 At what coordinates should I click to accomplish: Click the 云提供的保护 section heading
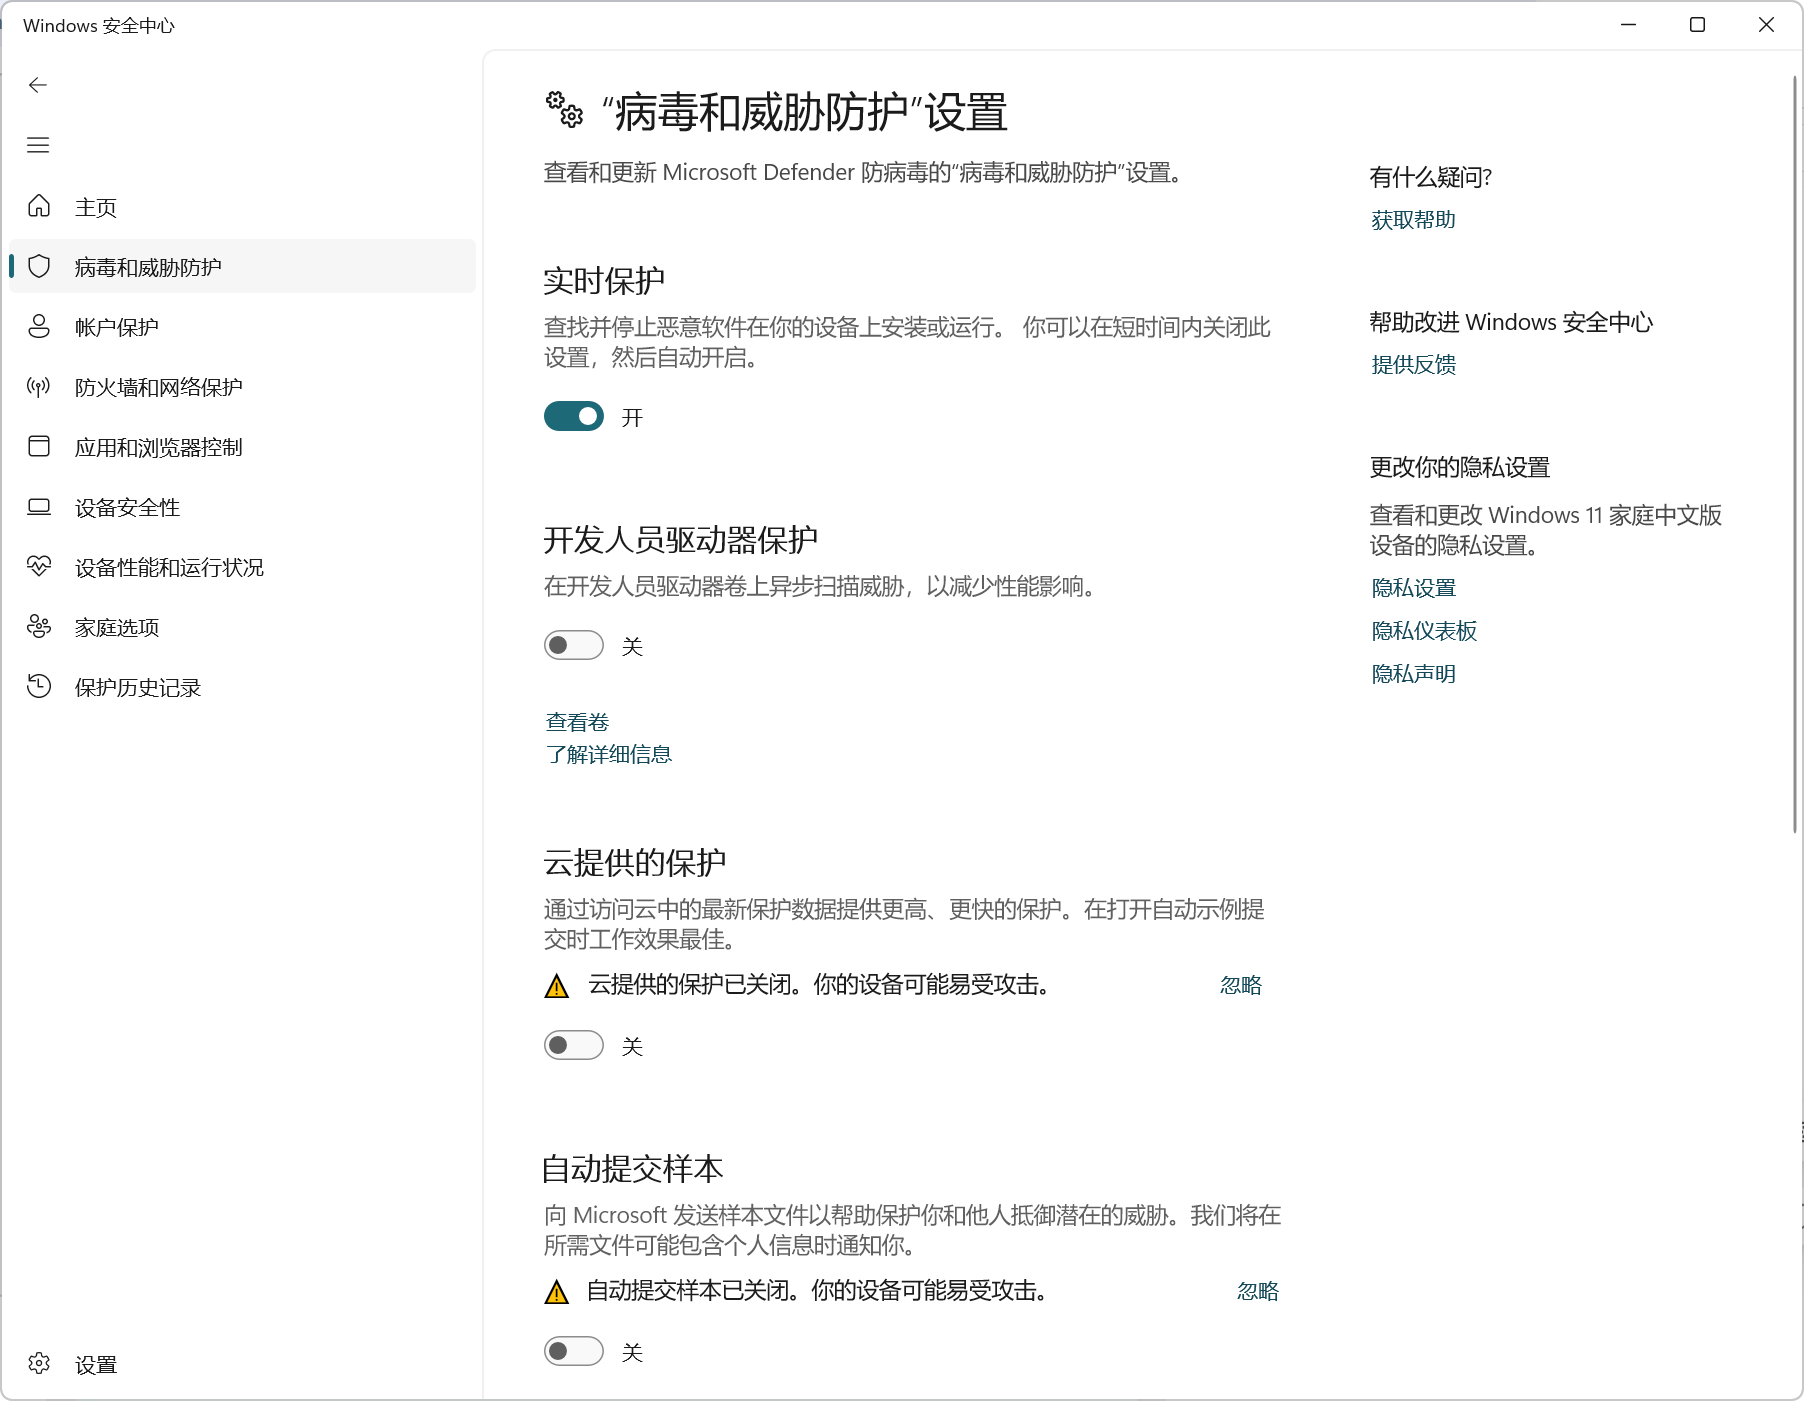pyautogui.click(x=635, y=862)
